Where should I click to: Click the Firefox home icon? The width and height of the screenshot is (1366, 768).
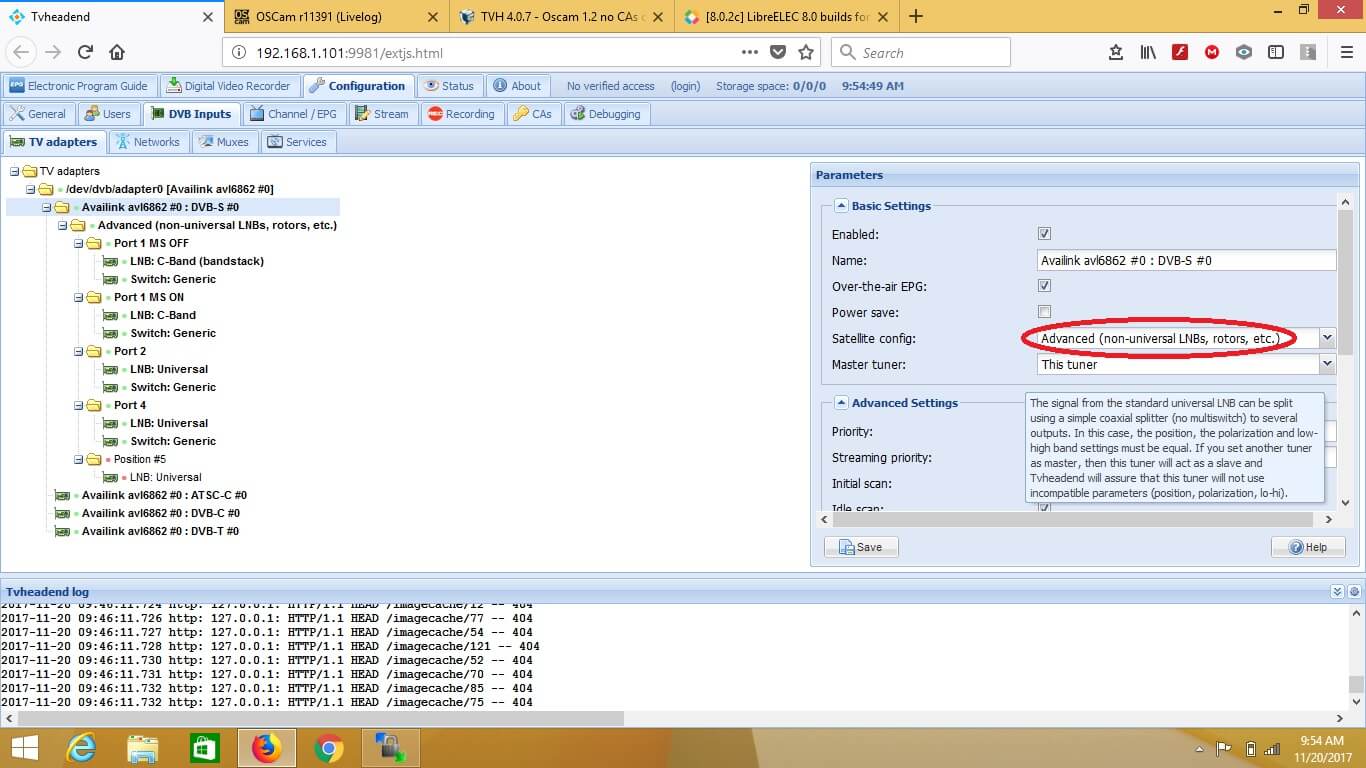point(117,53)
